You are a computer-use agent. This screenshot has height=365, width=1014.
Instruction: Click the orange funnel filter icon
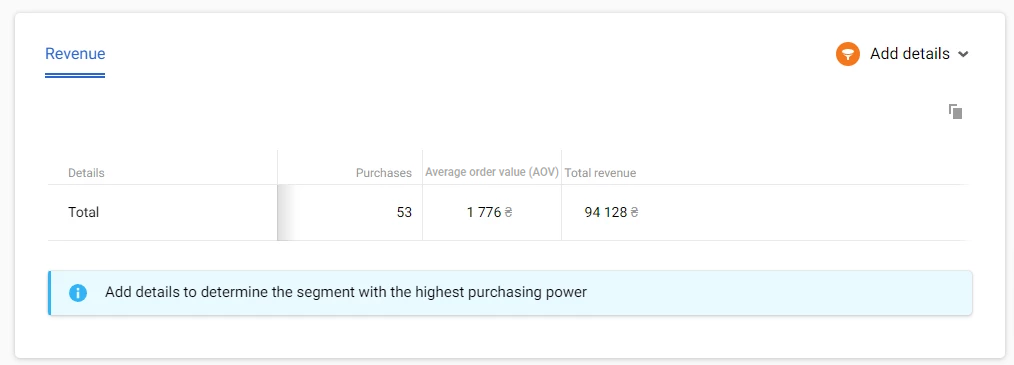pos(847,54)
